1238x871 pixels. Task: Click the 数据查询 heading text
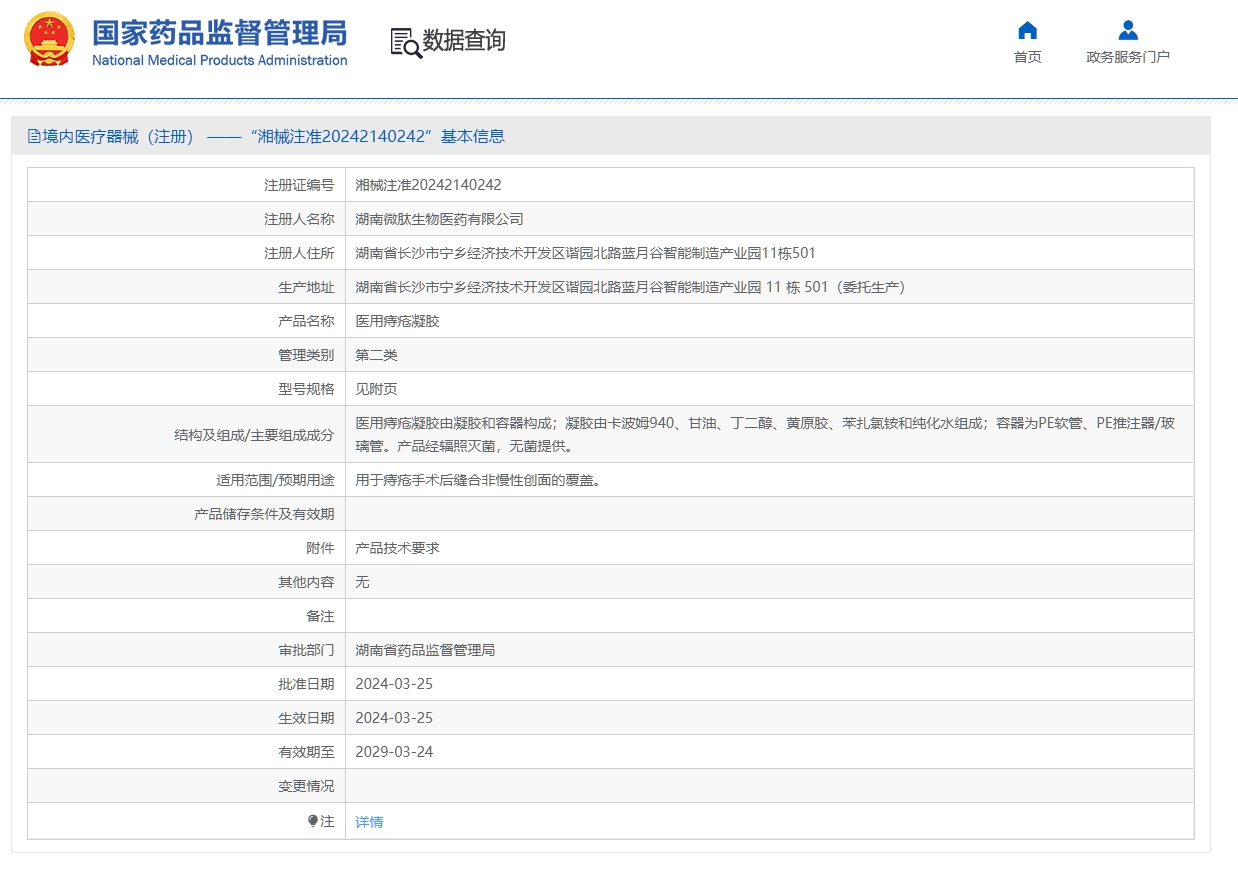464,41
